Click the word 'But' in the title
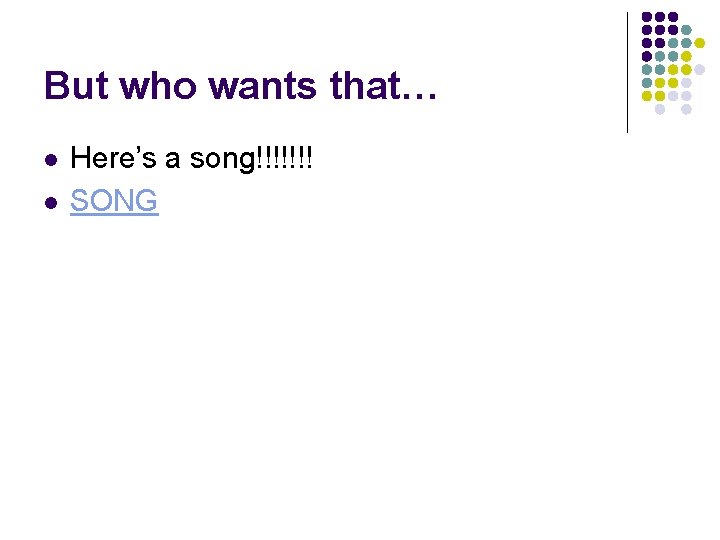This screenshot has width=720, height=540. coord(77,86)
